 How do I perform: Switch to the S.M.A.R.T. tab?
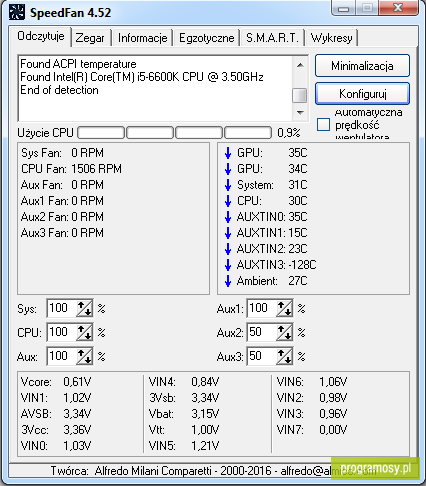272,38
